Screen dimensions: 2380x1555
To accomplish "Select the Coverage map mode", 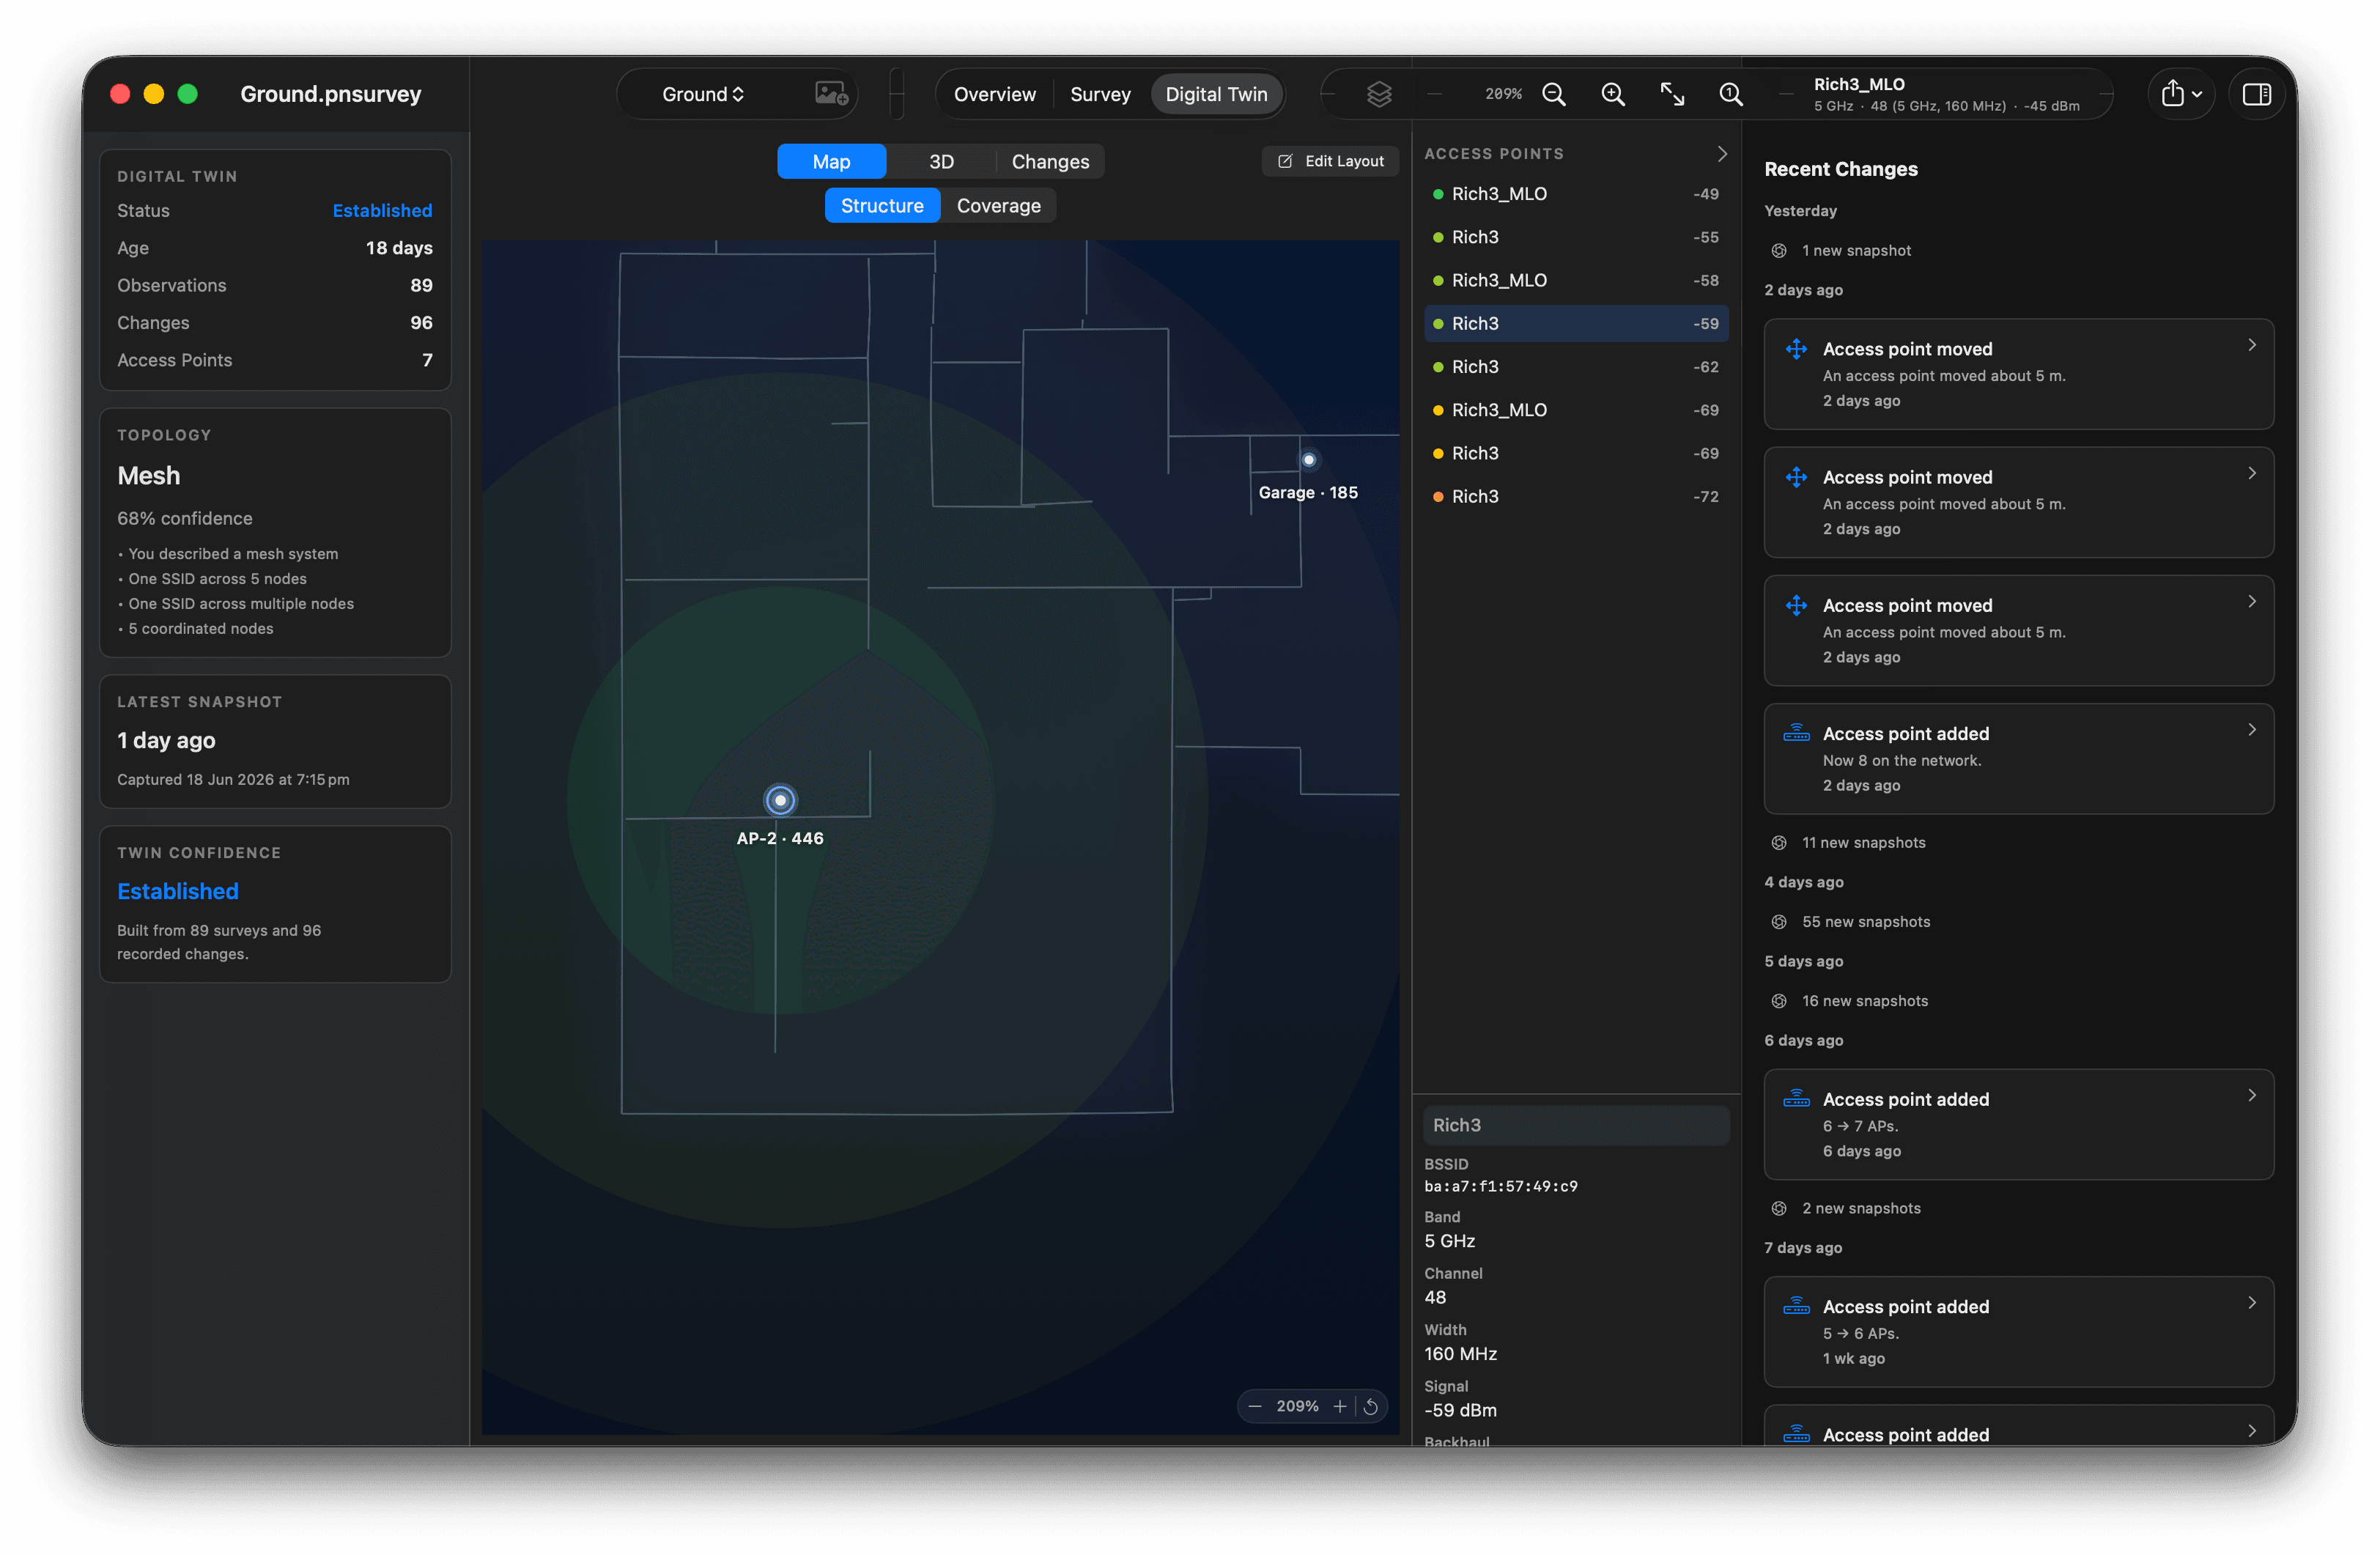I will click(998, 205).
